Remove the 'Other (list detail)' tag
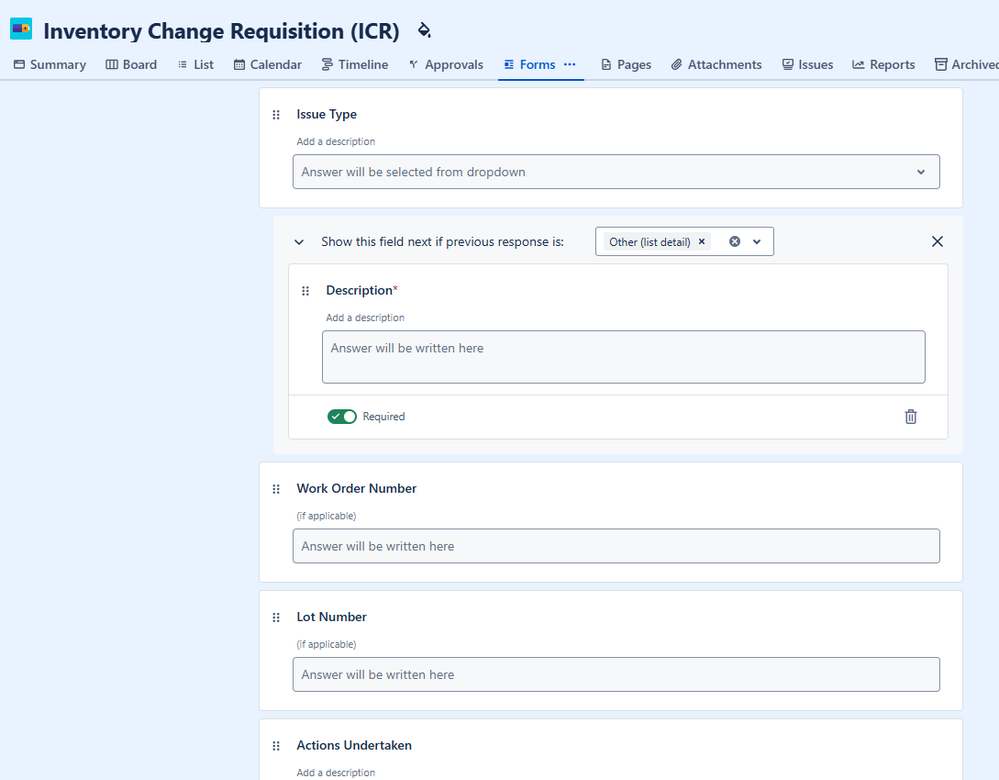 tap(701, 242)
